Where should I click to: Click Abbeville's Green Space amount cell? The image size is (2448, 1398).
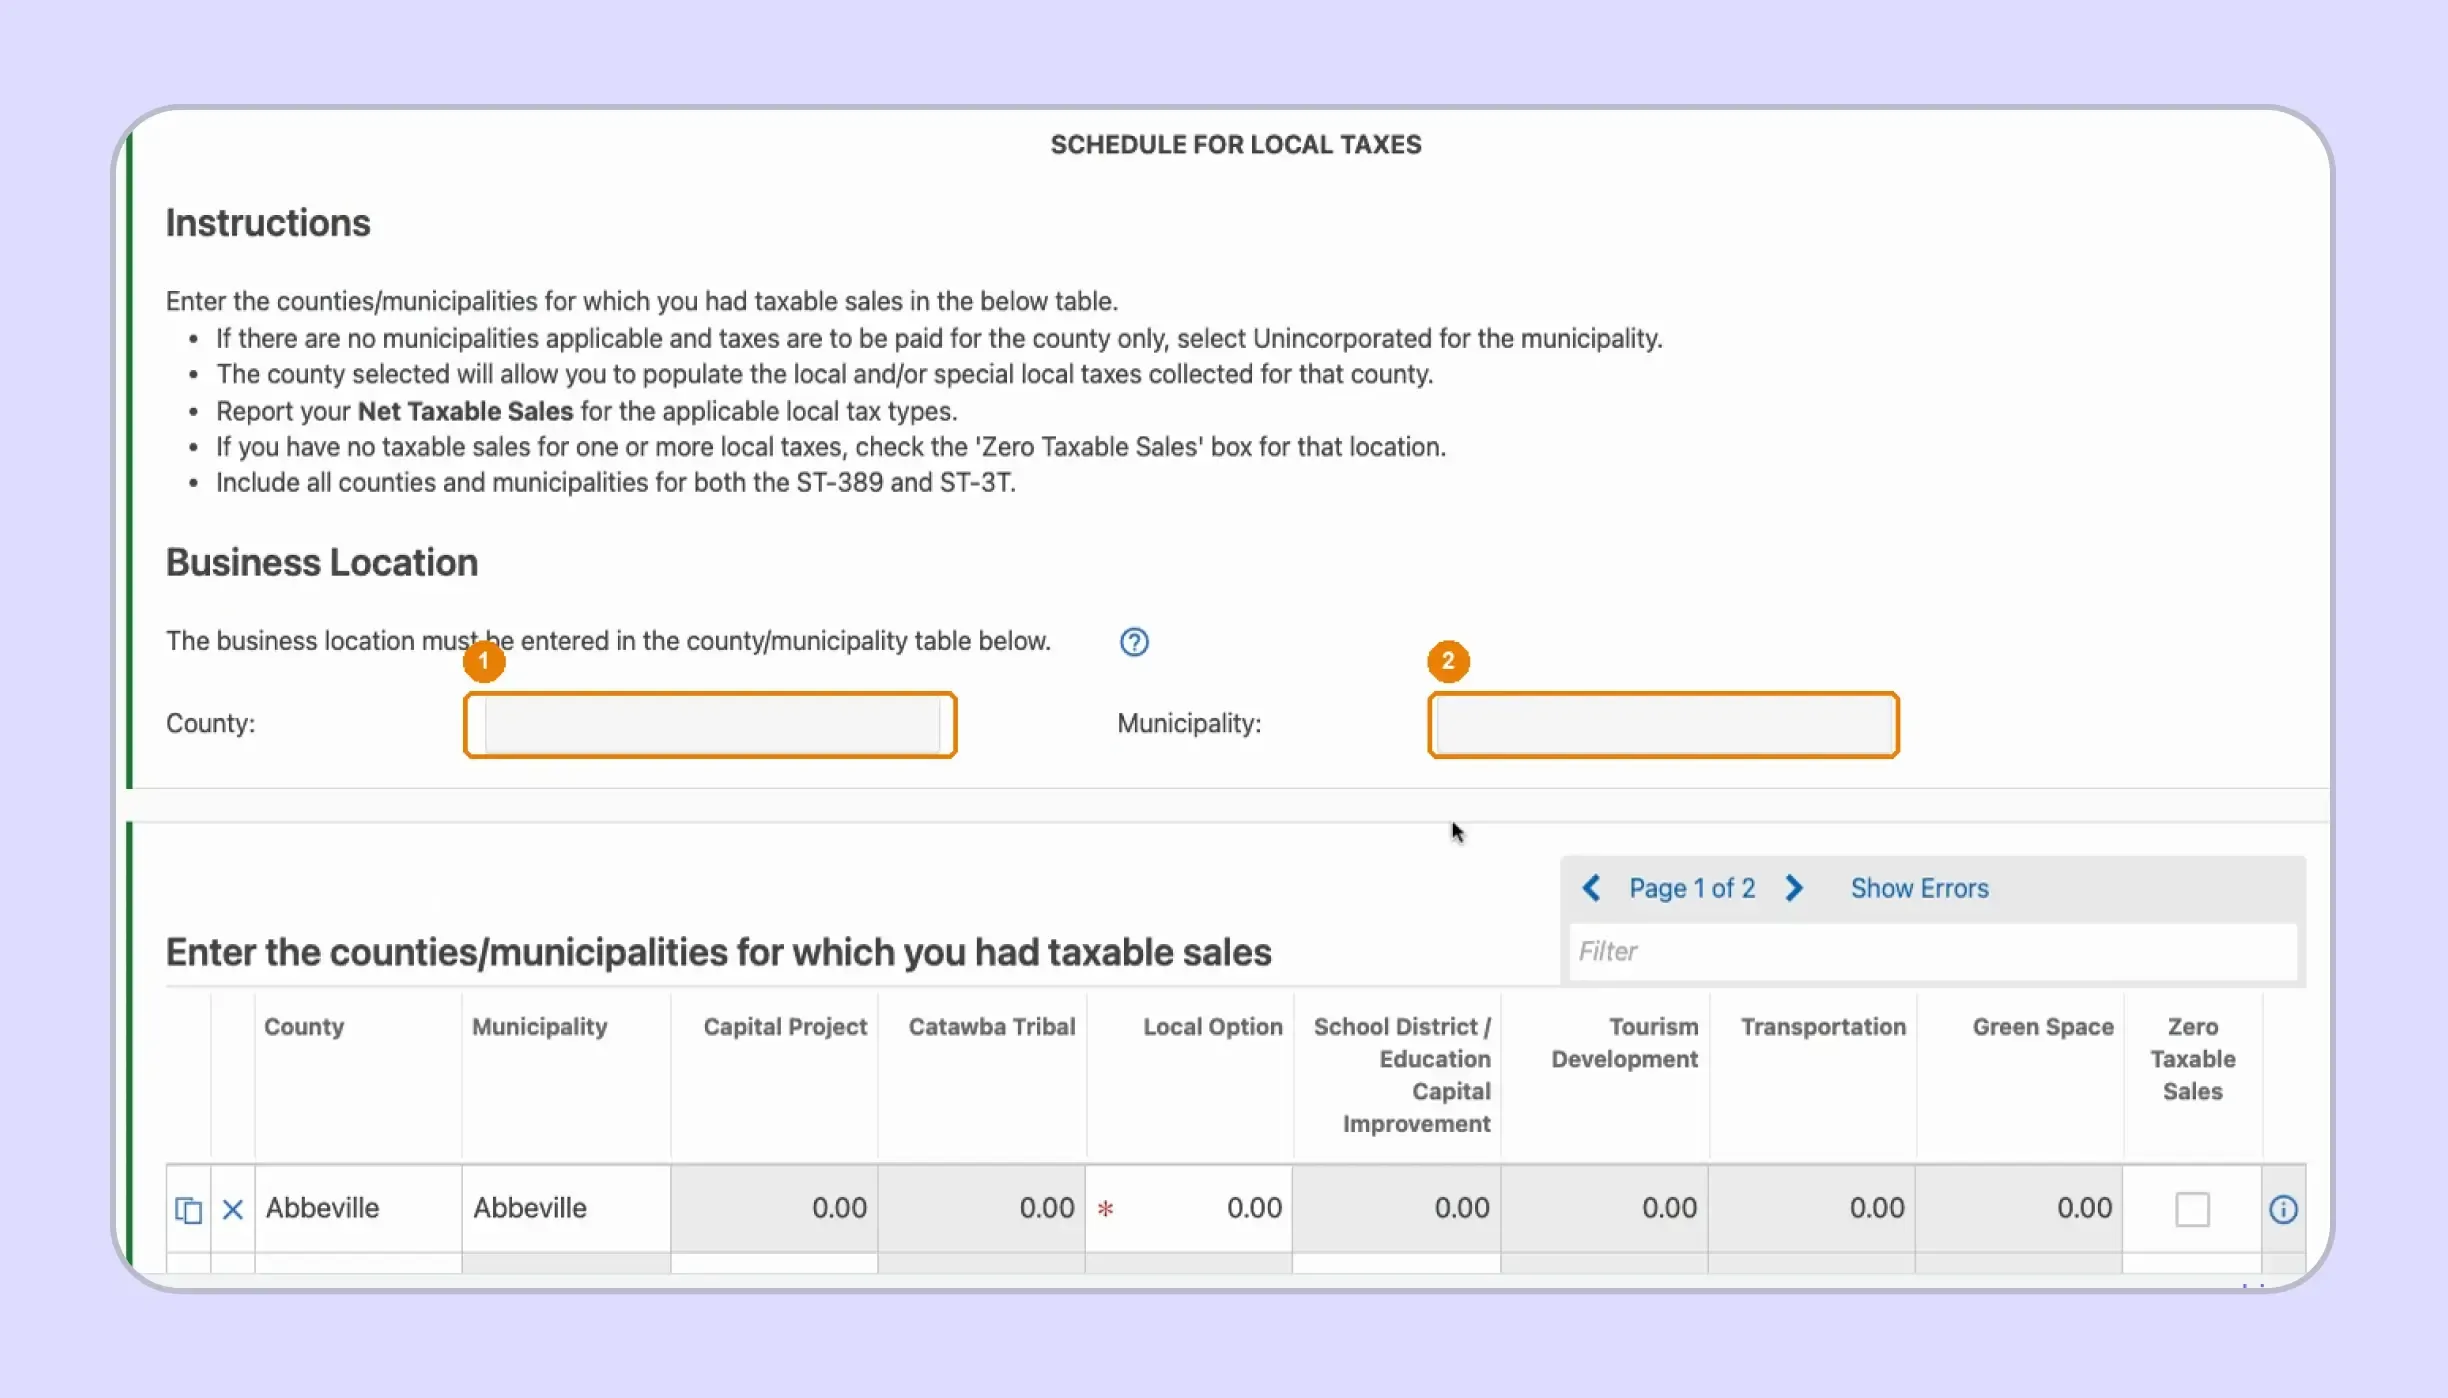pyautogui.click(x=2019, y=1208)
